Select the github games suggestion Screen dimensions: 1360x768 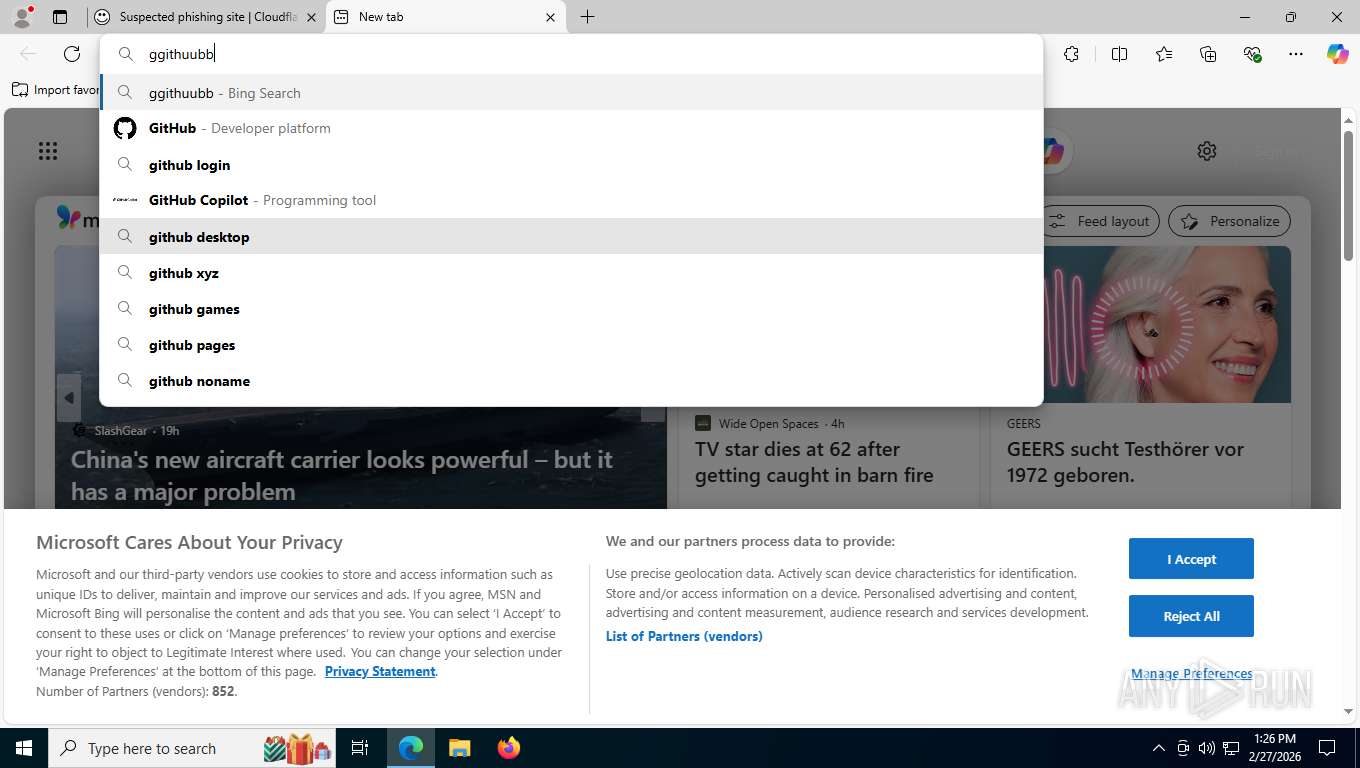(572, 309)
